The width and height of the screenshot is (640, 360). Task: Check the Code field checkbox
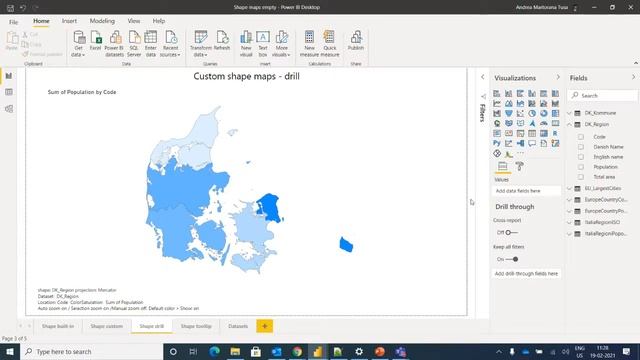click(x=581, y=137)
